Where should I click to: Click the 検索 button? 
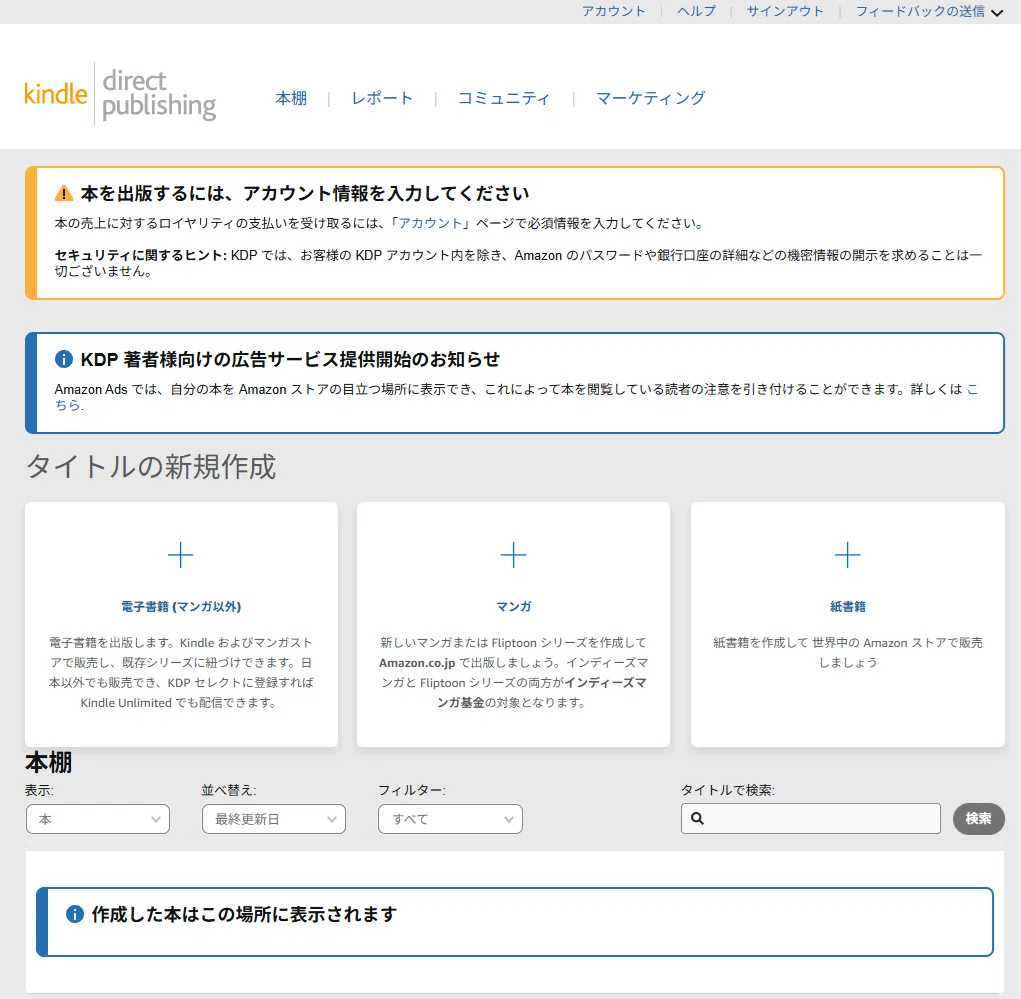tap(979, 819)
